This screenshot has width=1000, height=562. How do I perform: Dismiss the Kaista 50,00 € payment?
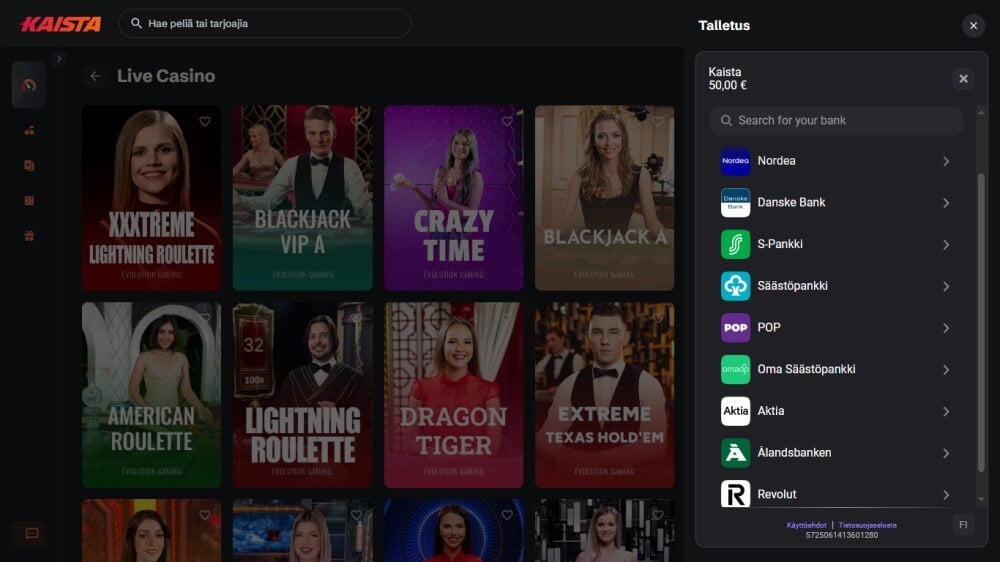click(963, 78)
